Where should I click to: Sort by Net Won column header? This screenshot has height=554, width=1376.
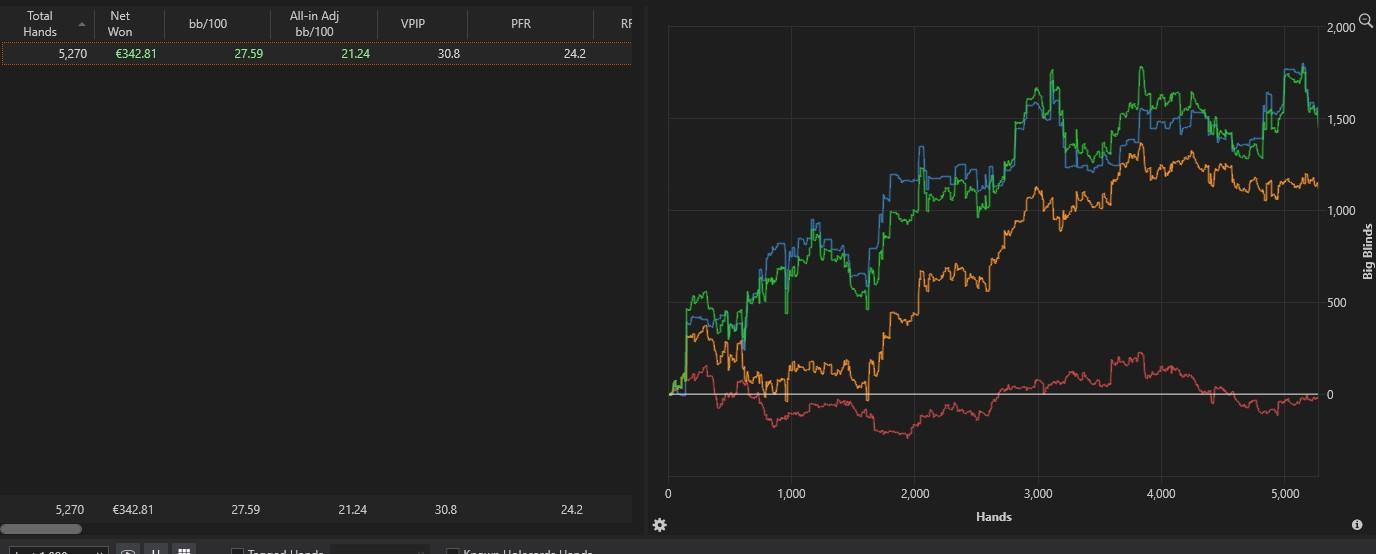(x=120, y=24)
